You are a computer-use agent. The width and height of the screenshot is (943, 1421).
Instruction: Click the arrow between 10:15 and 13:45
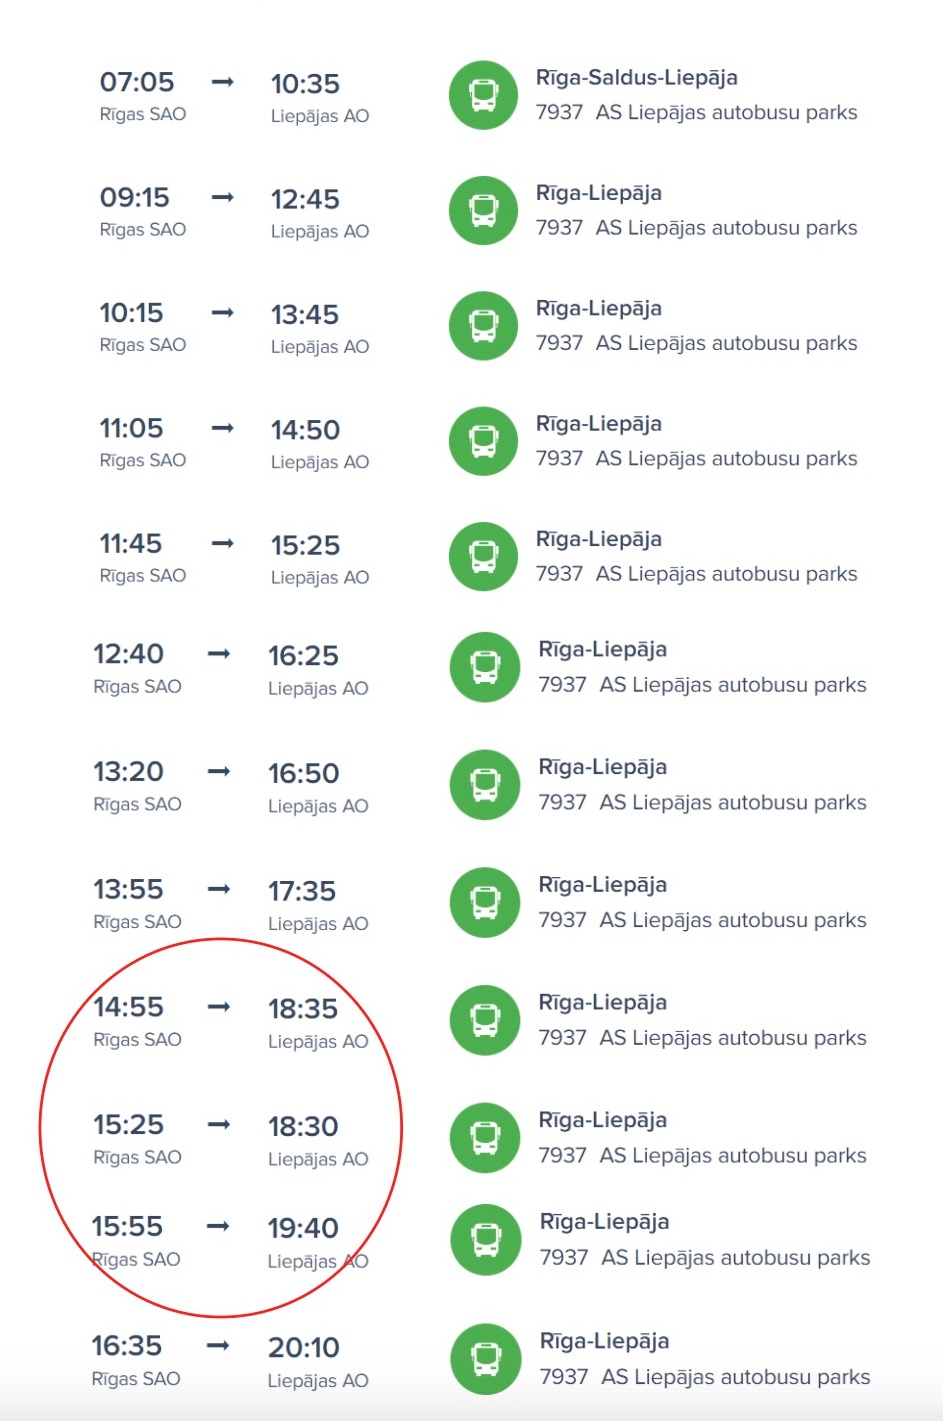(x=223, y=313)
